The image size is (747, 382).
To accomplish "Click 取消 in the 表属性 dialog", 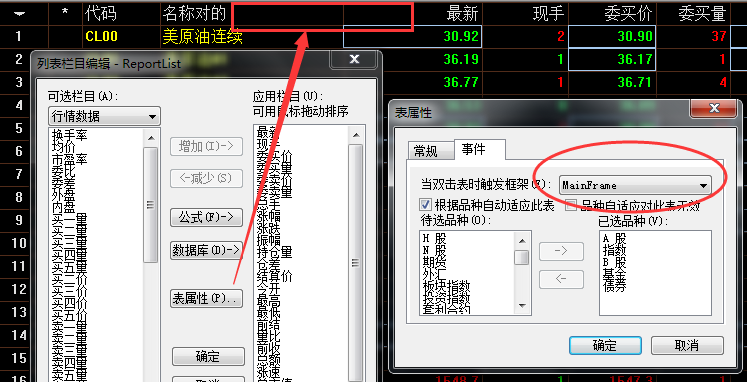I will pos(687,345).
